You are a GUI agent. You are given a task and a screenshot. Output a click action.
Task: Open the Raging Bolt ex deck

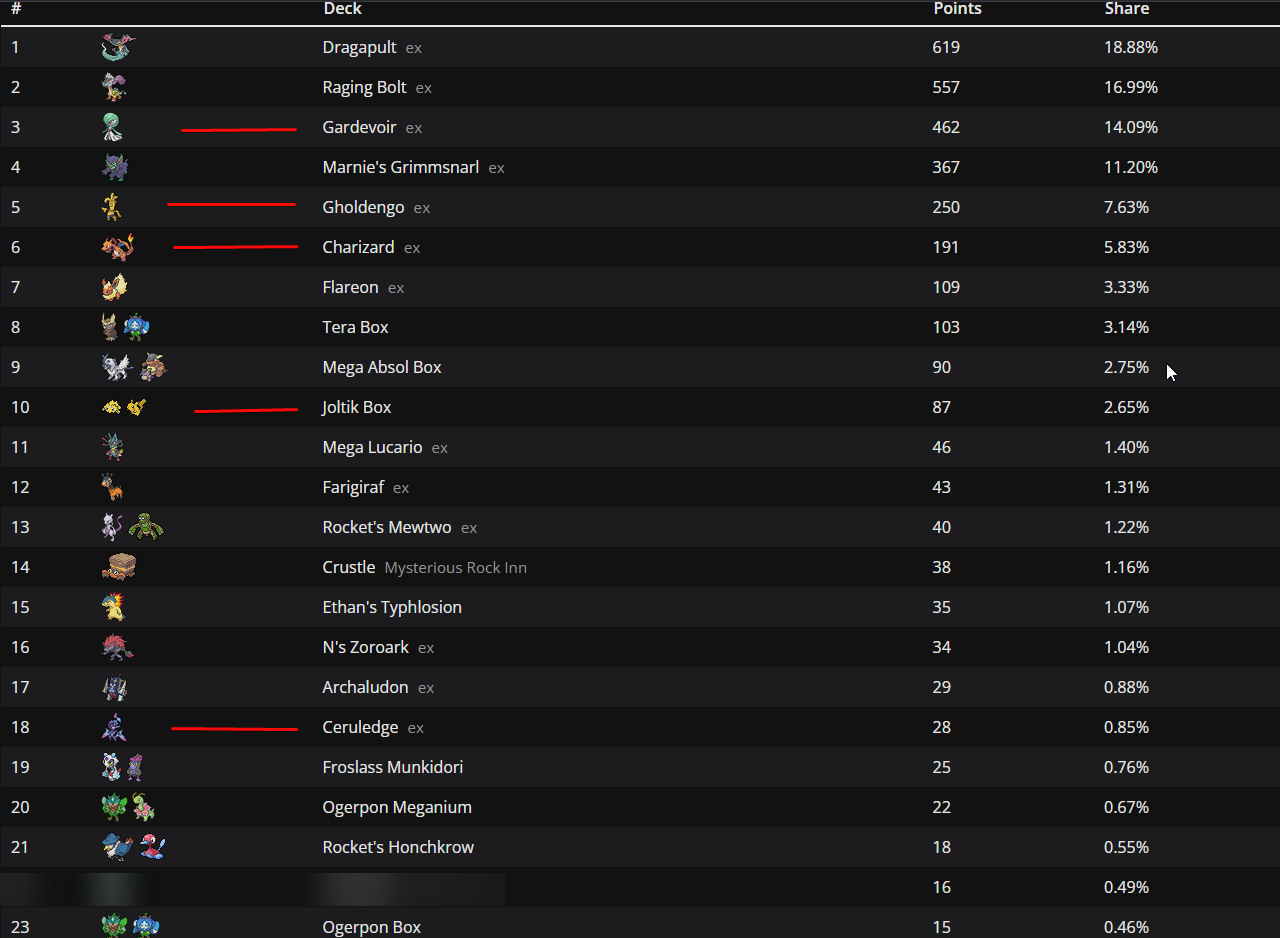click(377, 87)
